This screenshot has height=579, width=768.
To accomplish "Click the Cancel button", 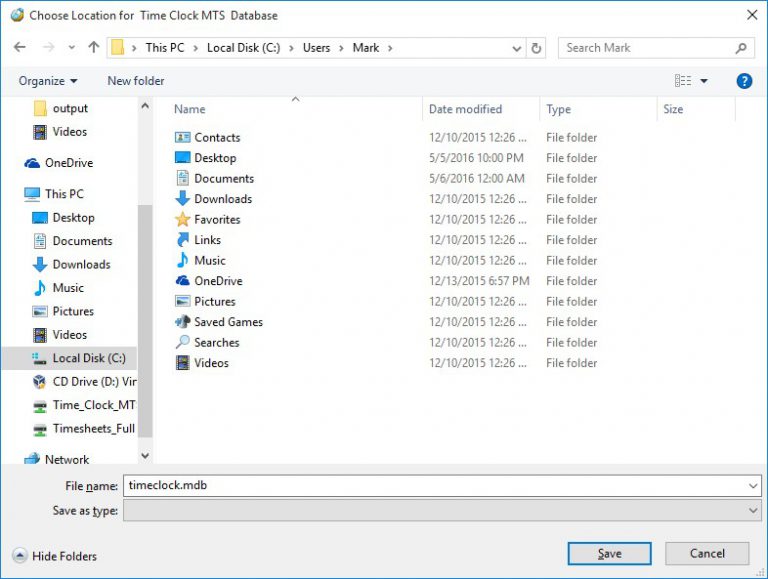I will tap(707, 554).
